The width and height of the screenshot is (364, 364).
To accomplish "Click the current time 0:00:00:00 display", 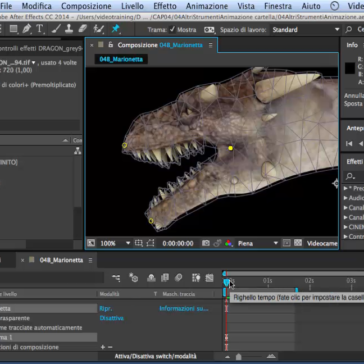I will pos(178,244).
